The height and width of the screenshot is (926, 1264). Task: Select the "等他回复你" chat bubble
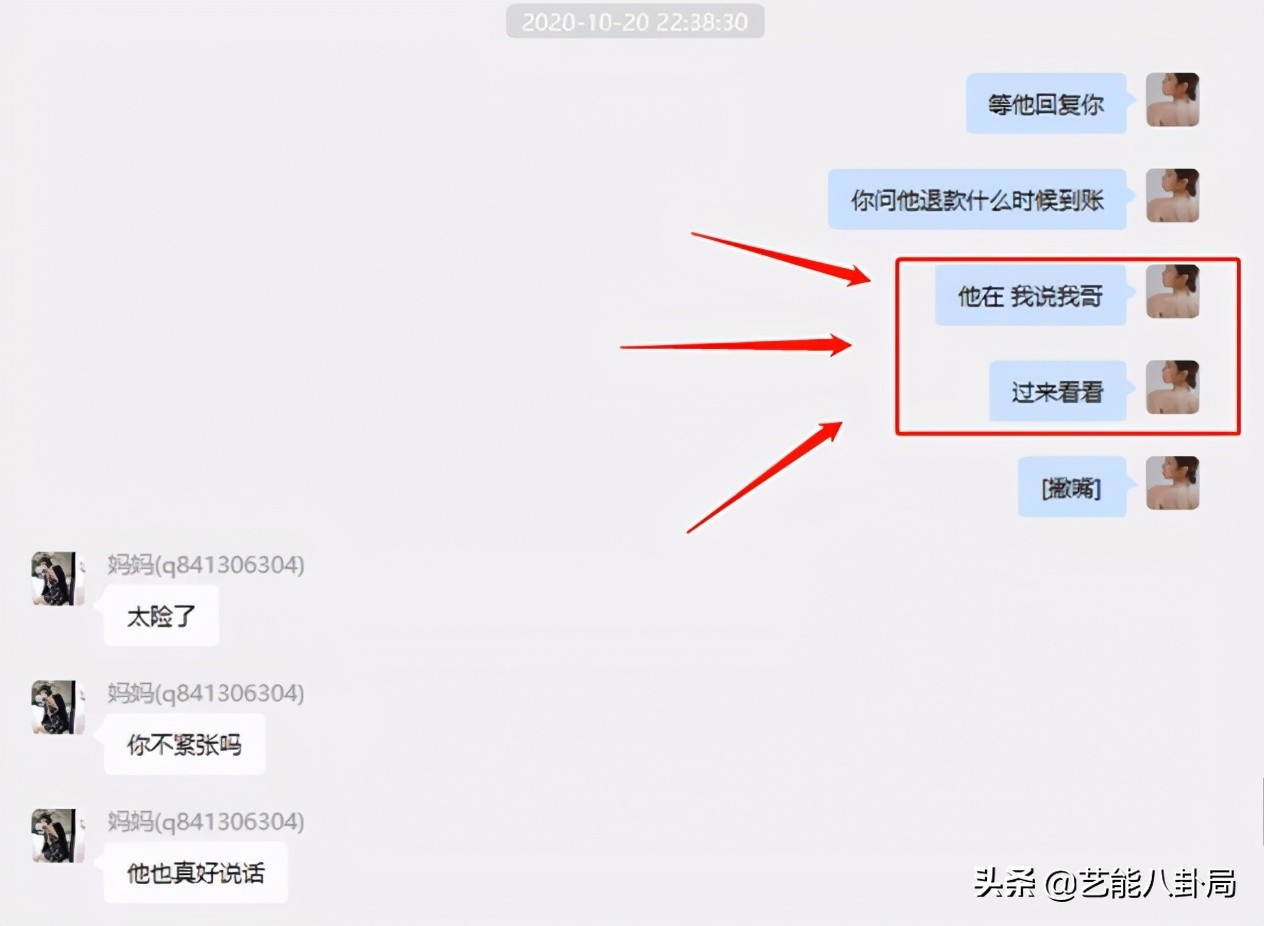click(1046, 103)
